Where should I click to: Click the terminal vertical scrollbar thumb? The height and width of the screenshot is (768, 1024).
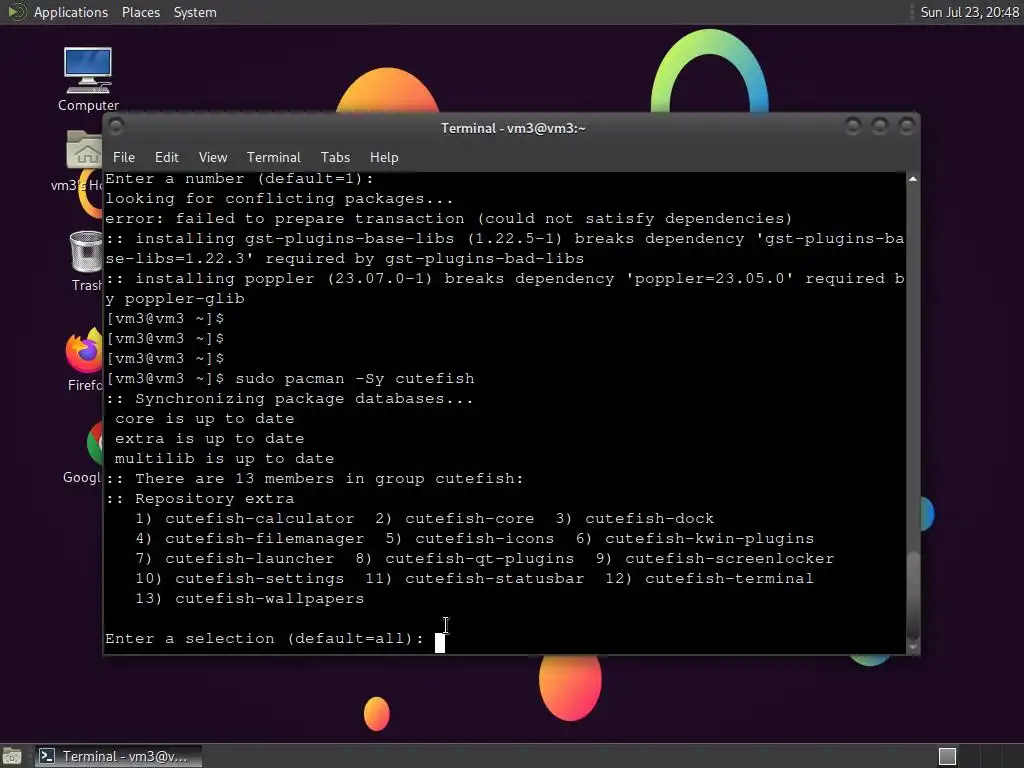[x=913, y=595]
